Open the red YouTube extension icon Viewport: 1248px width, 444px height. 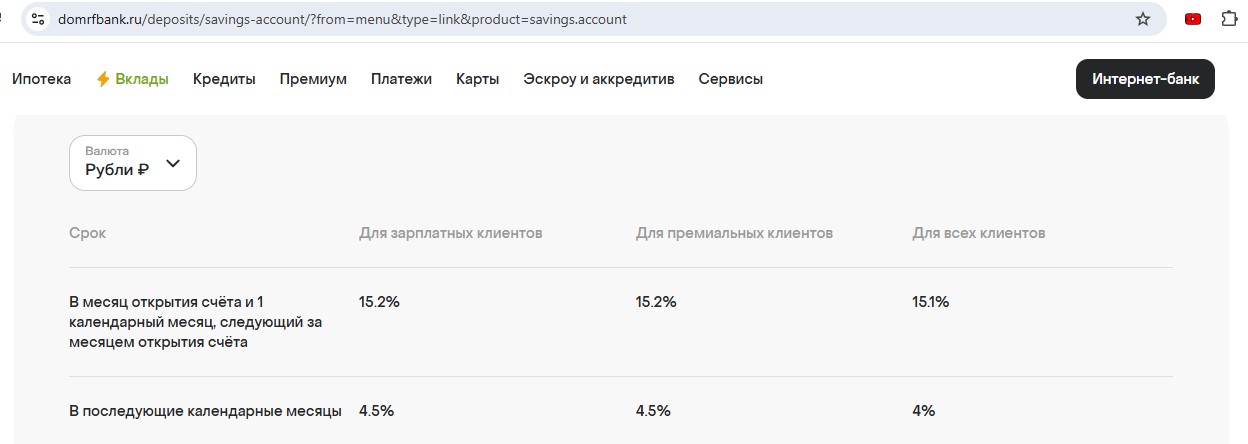pos(1193,19)
